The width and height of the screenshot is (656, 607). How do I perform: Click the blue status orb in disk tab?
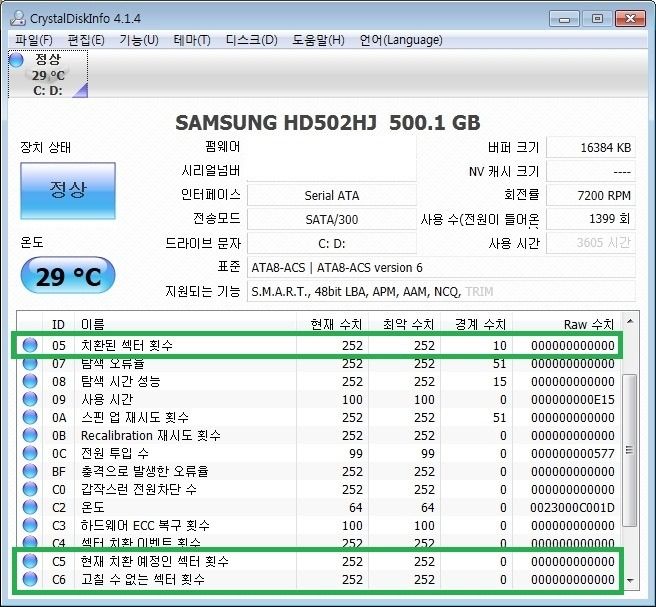pos(16,60)
